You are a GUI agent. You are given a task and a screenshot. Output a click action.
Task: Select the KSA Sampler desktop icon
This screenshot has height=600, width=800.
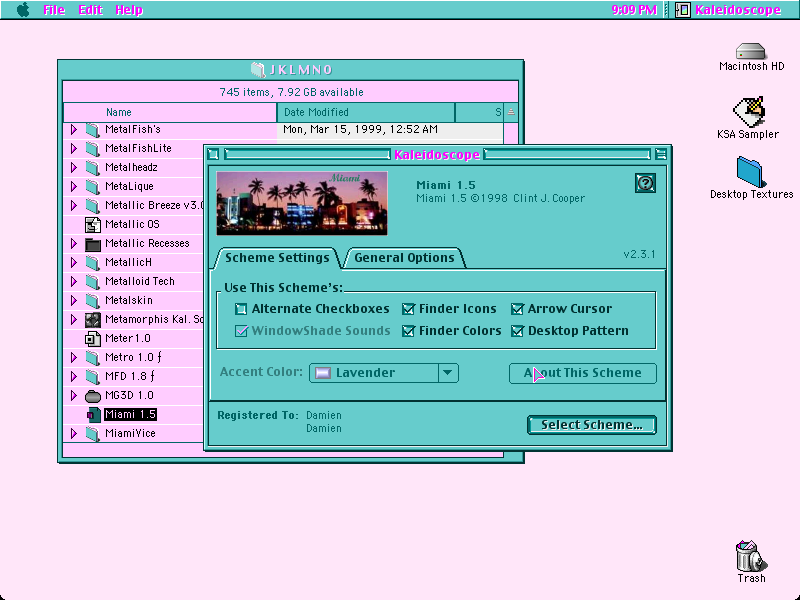tap(749, 112)
